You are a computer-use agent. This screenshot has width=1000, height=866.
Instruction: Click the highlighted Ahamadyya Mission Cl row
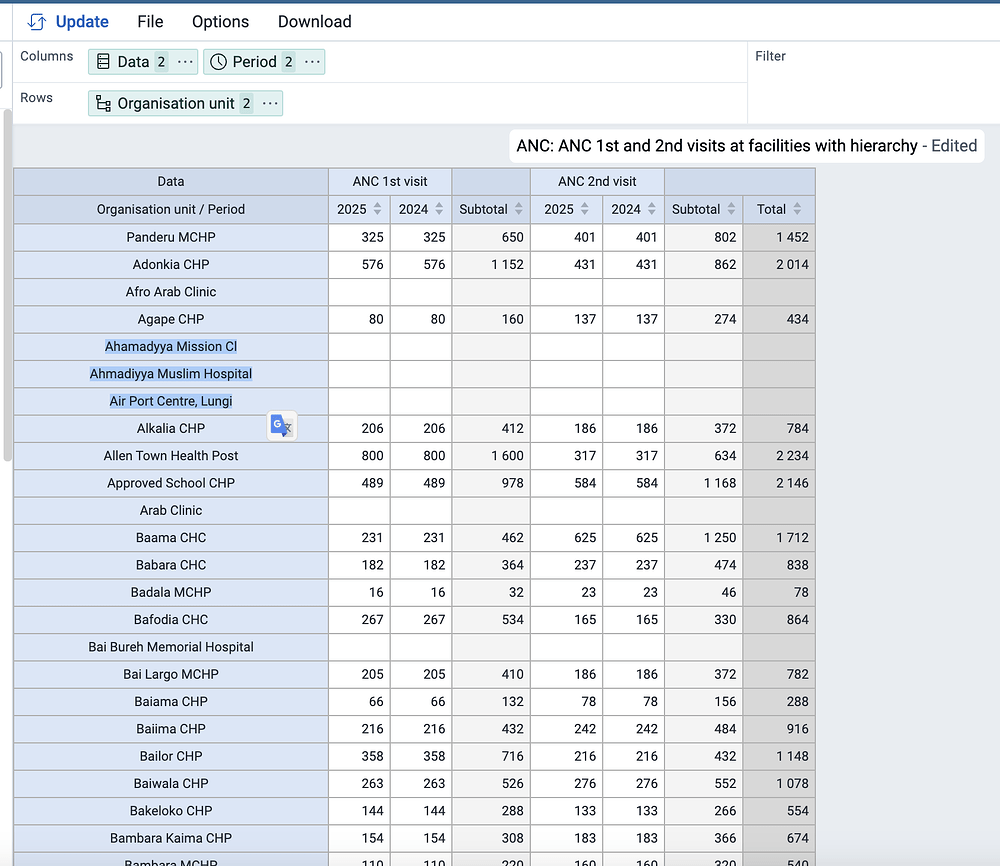pyautogui.click(x=171, y=347)
